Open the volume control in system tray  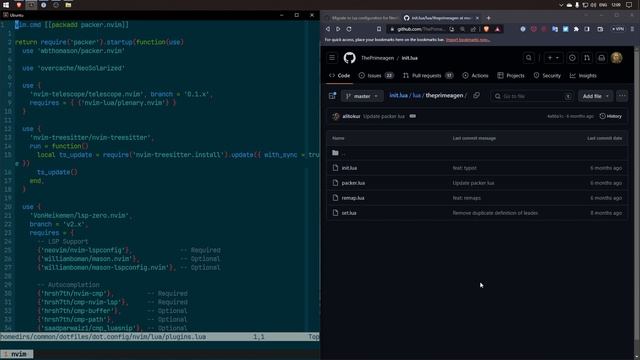pyautogui.click(x=593, y=5)
